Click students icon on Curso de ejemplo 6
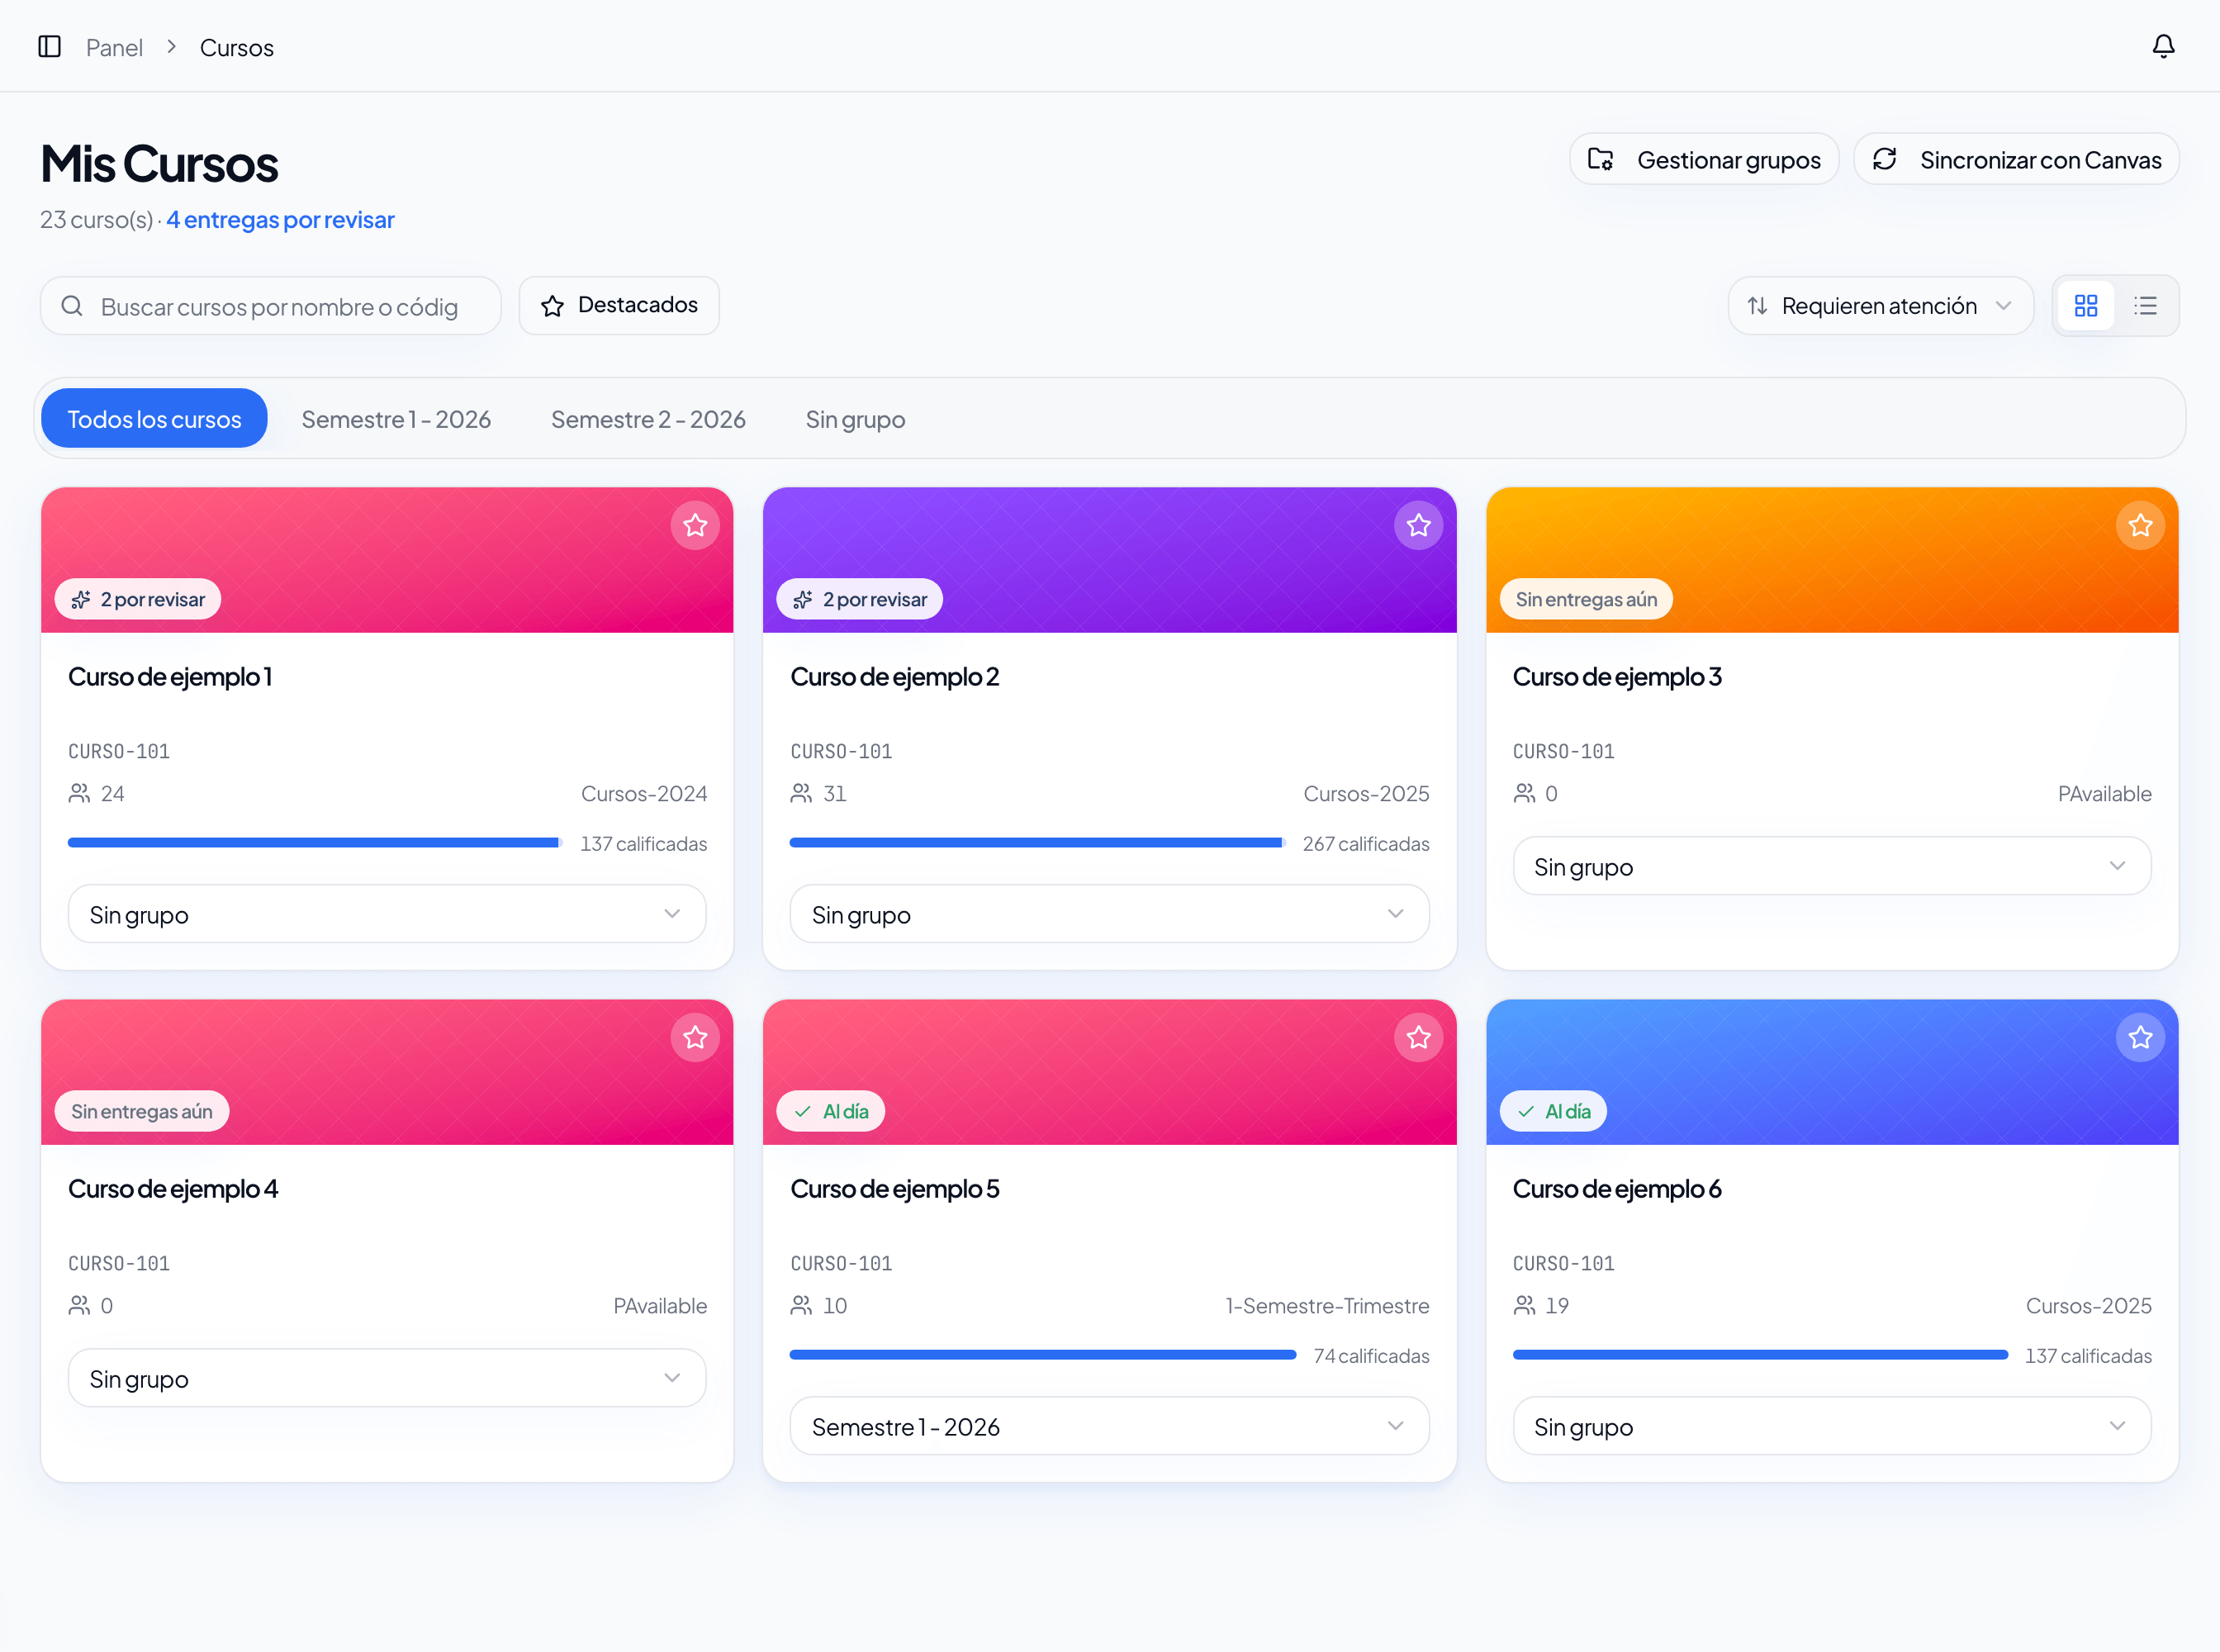Screen dimensions: 2220x1652 1524,1305
